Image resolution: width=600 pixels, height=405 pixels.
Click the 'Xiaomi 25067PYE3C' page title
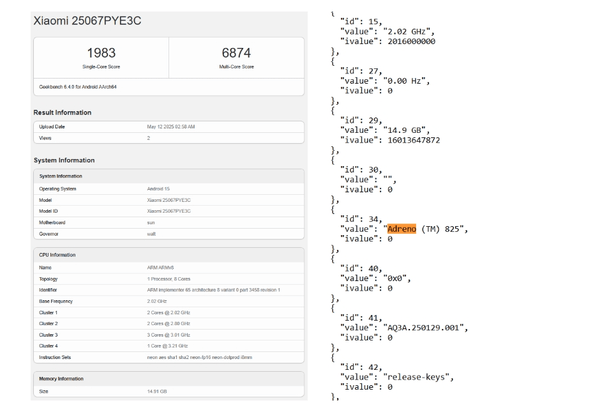click(87, 21)
